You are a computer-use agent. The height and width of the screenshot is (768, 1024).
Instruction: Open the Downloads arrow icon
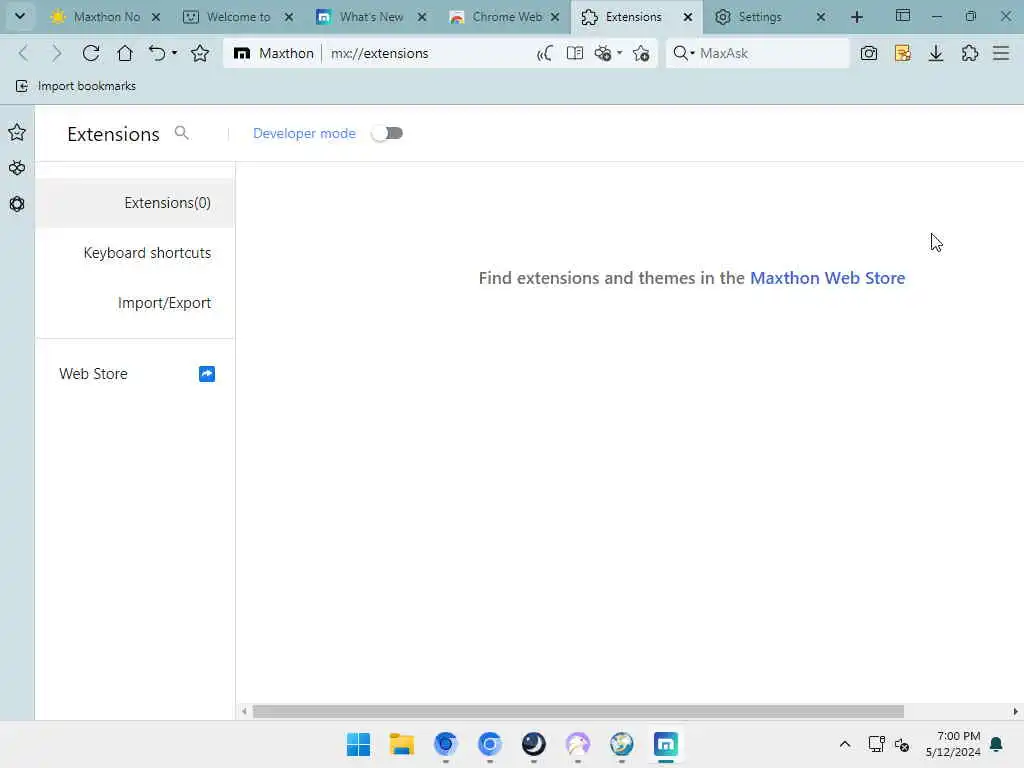pyautogui.click(x=936, y=54)
